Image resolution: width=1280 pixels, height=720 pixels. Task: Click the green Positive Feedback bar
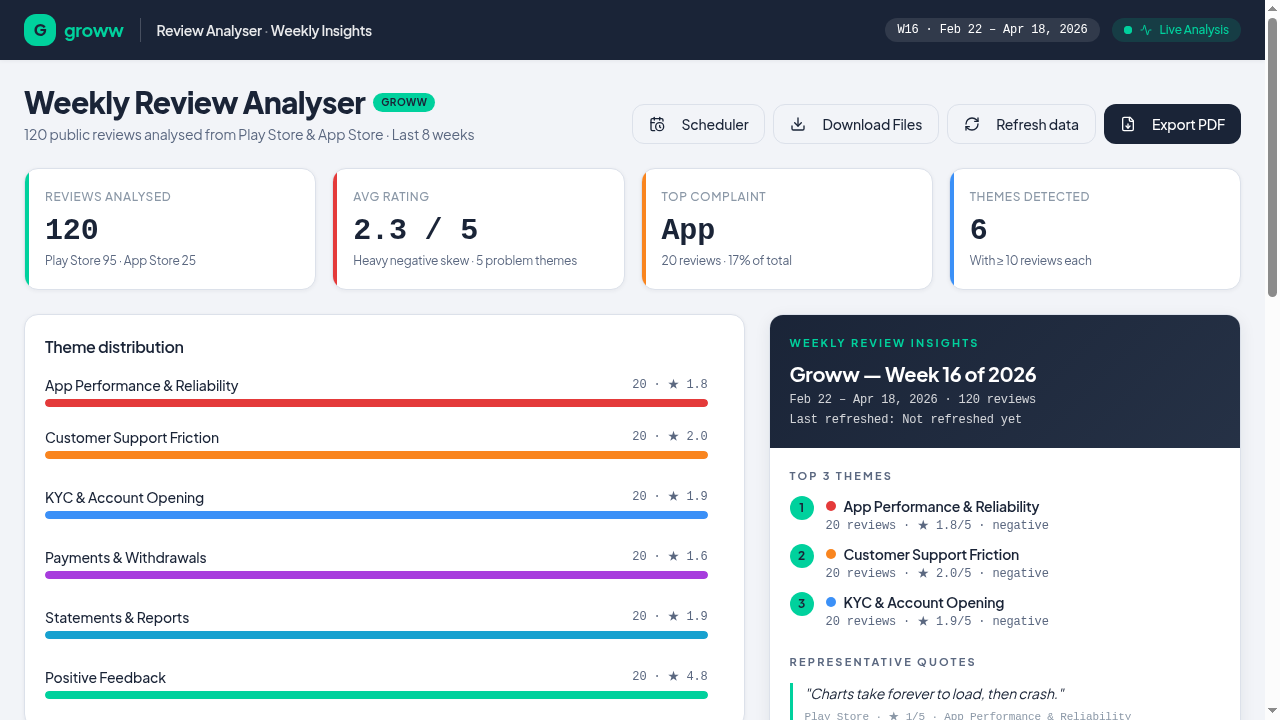[376, 695]
